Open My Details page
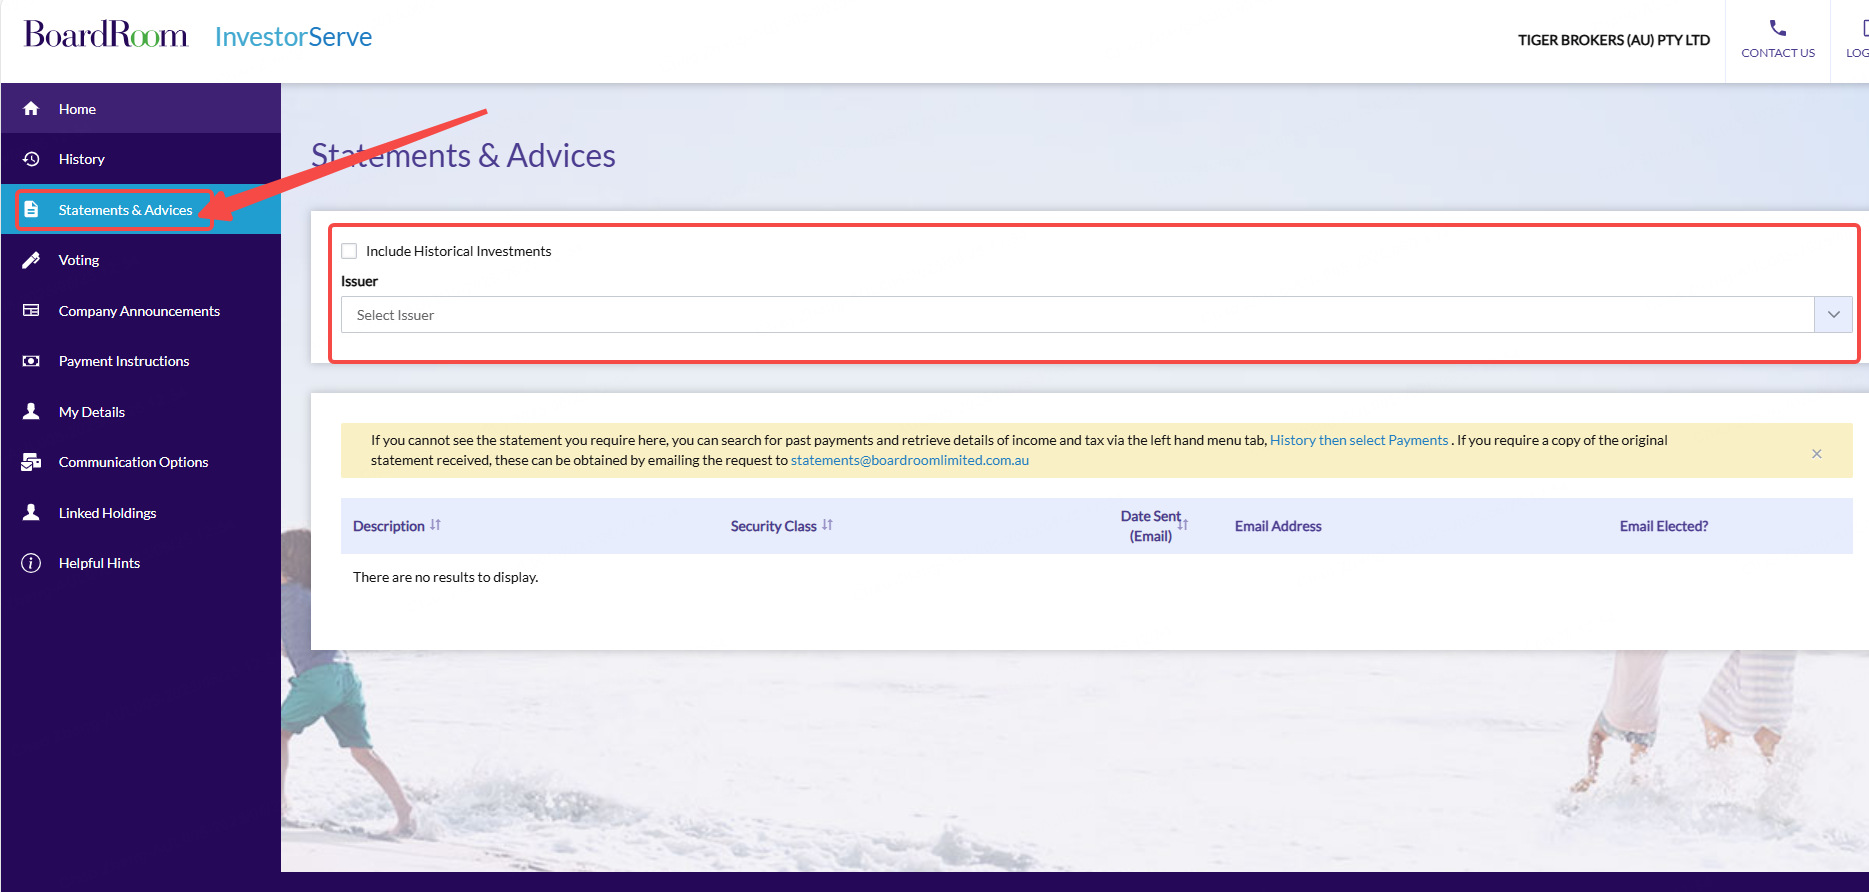This screenshot has height=892, width=1869. point(141,411)
